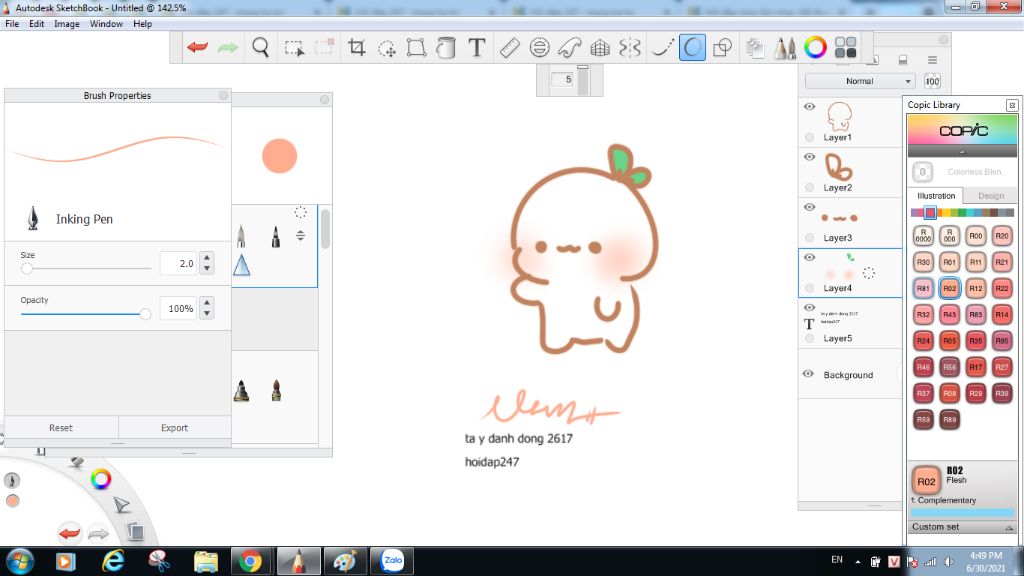Select the Text tool
This screenshot has width=1024, height=576.
[x=477, y=47]
